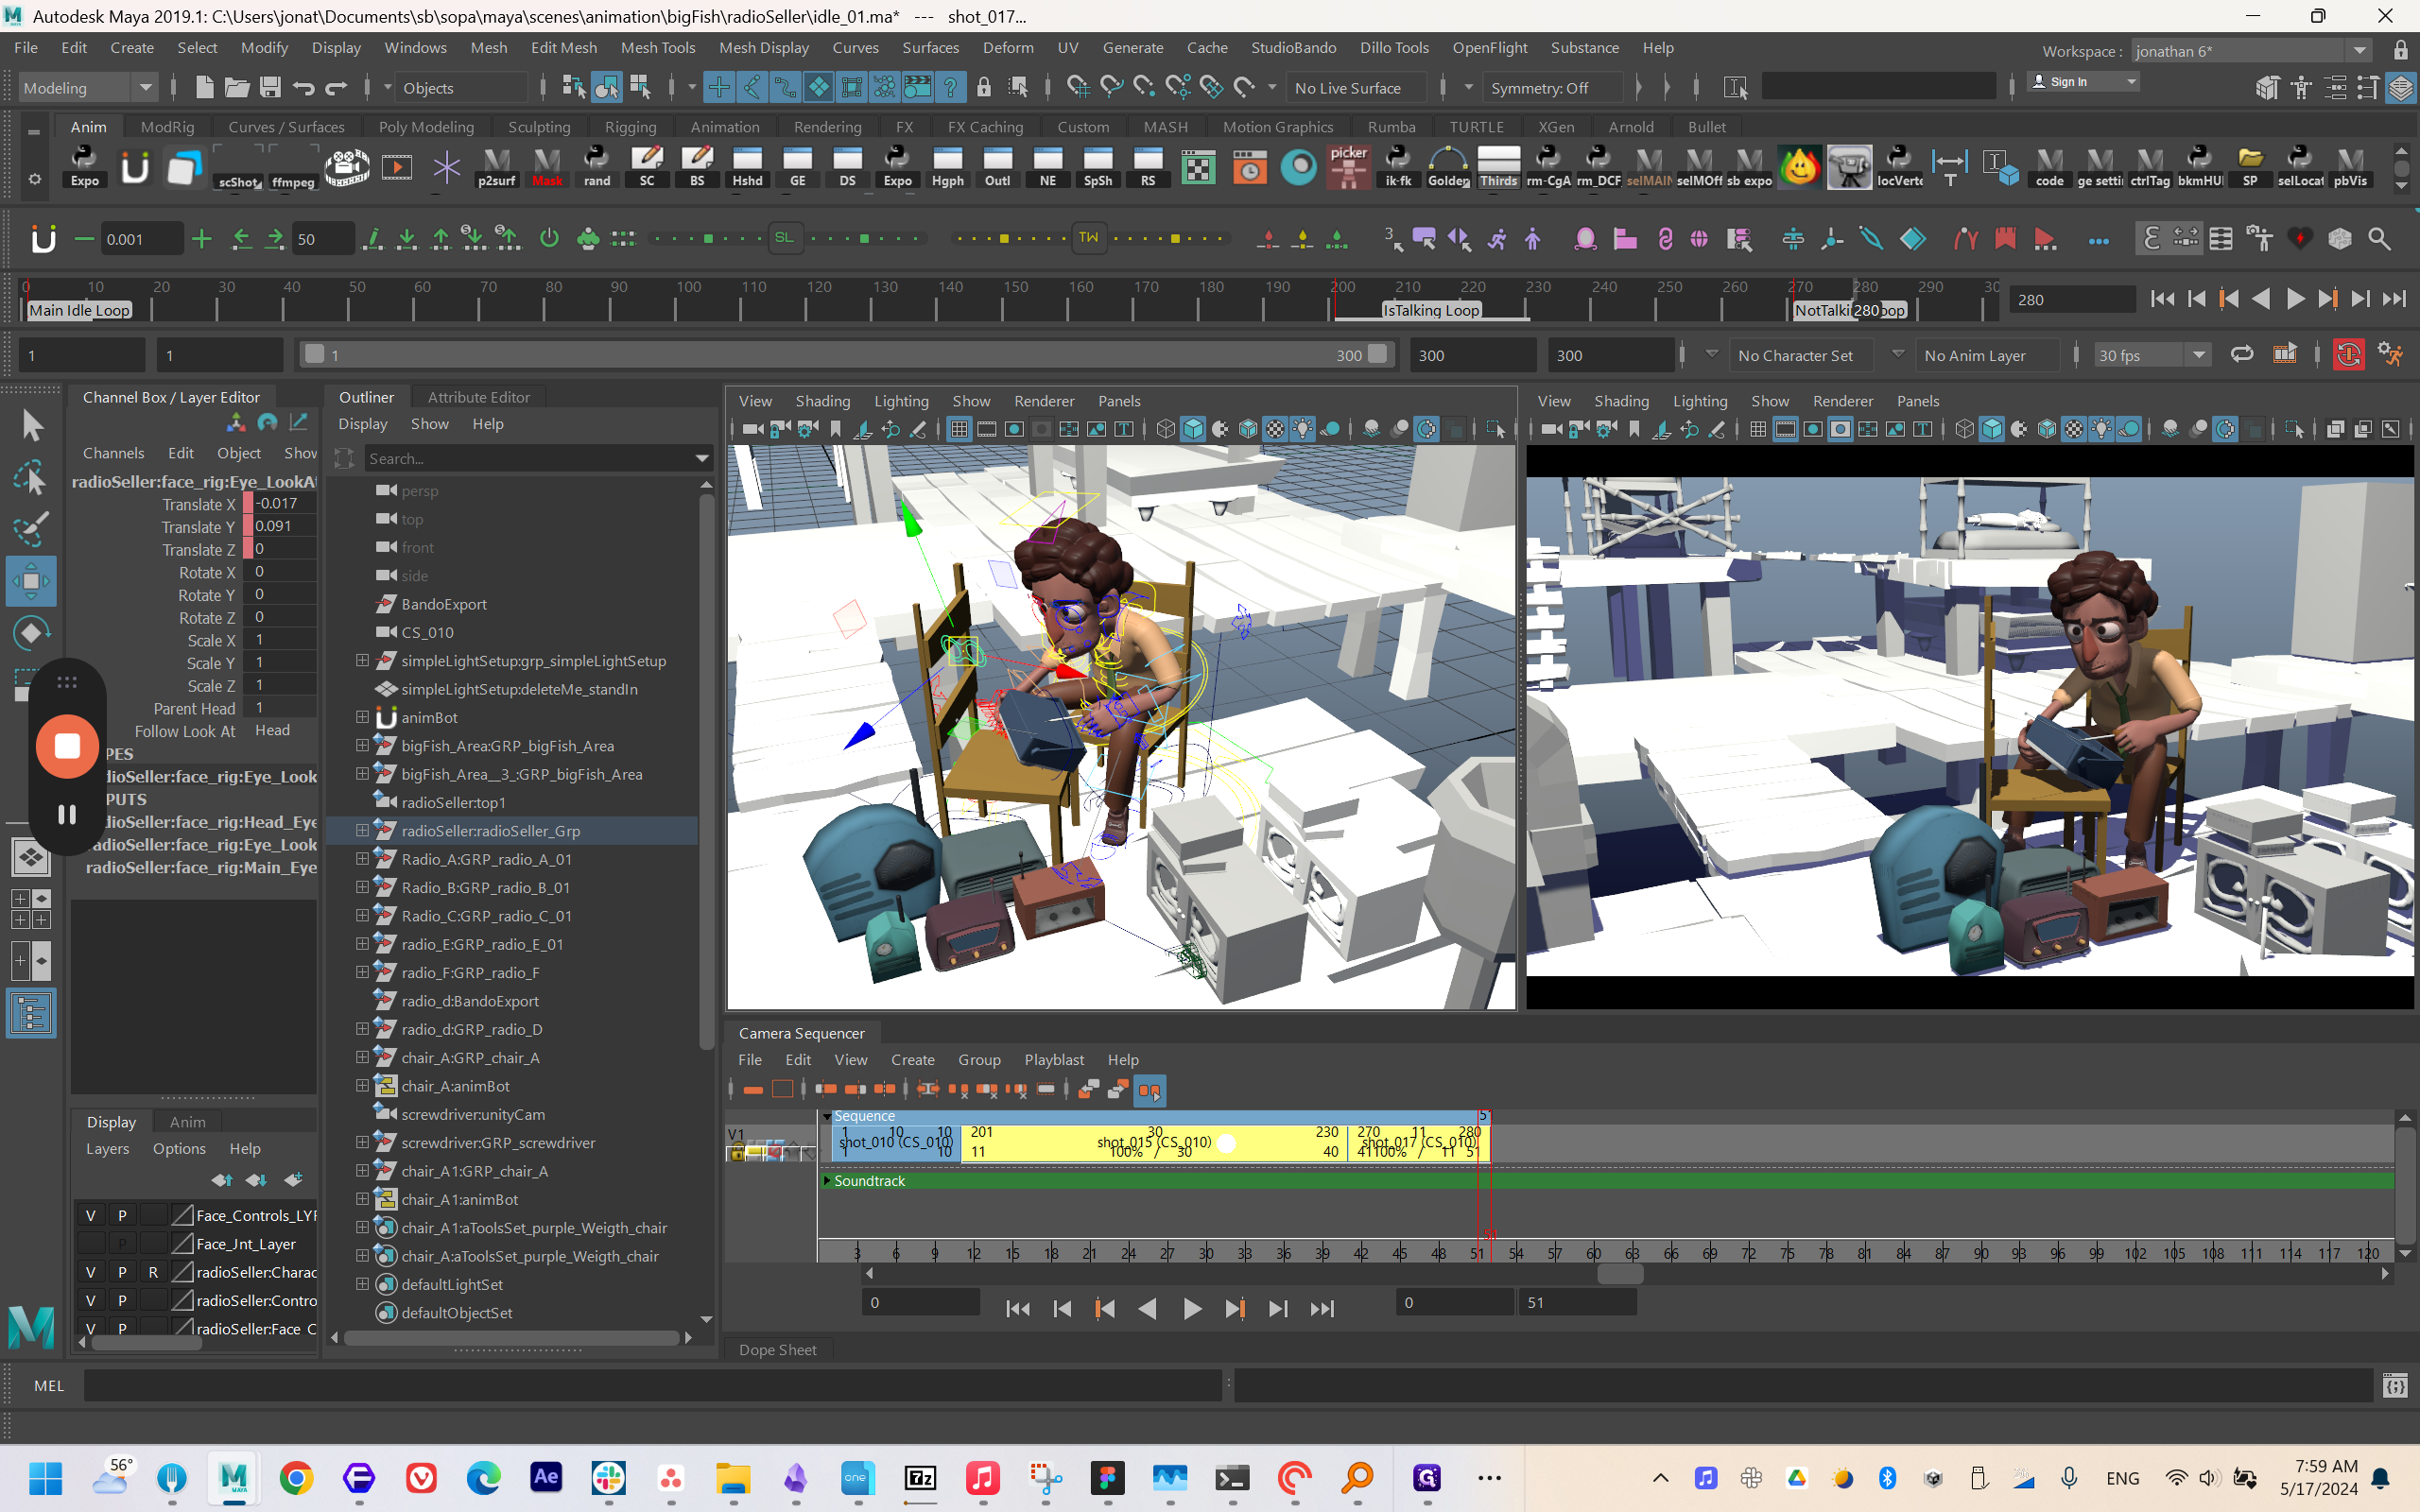Toggle the Auto Keyframe button
Image resolution: width=2420 pixels, height=1512 pixels.
[2347, 355]
